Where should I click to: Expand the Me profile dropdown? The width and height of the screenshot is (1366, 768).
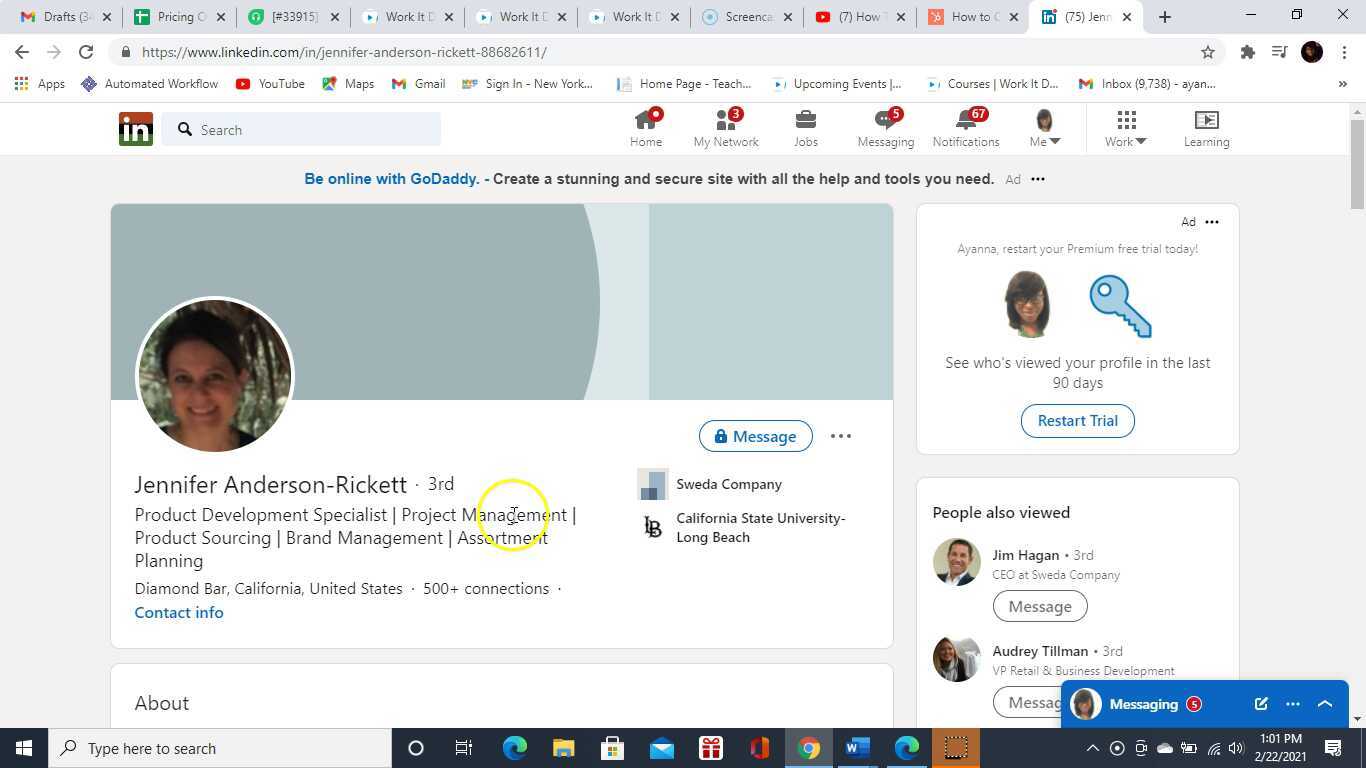(x=1043, y=127)
